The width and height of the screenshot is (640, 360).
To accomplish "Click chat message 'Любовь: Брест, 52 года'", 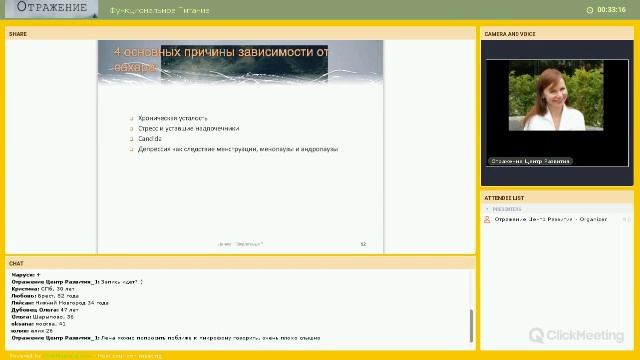I will [45, 296].
